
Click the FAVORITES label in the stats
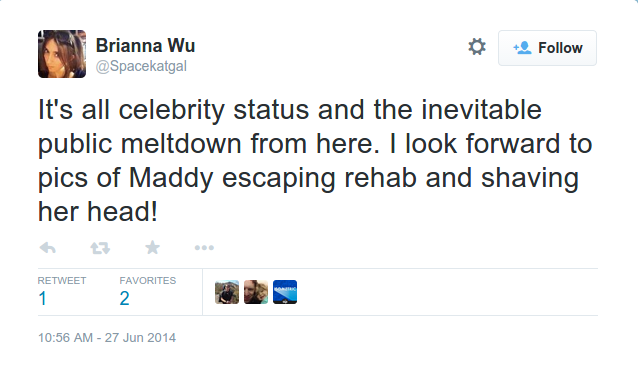click(148, 281)
